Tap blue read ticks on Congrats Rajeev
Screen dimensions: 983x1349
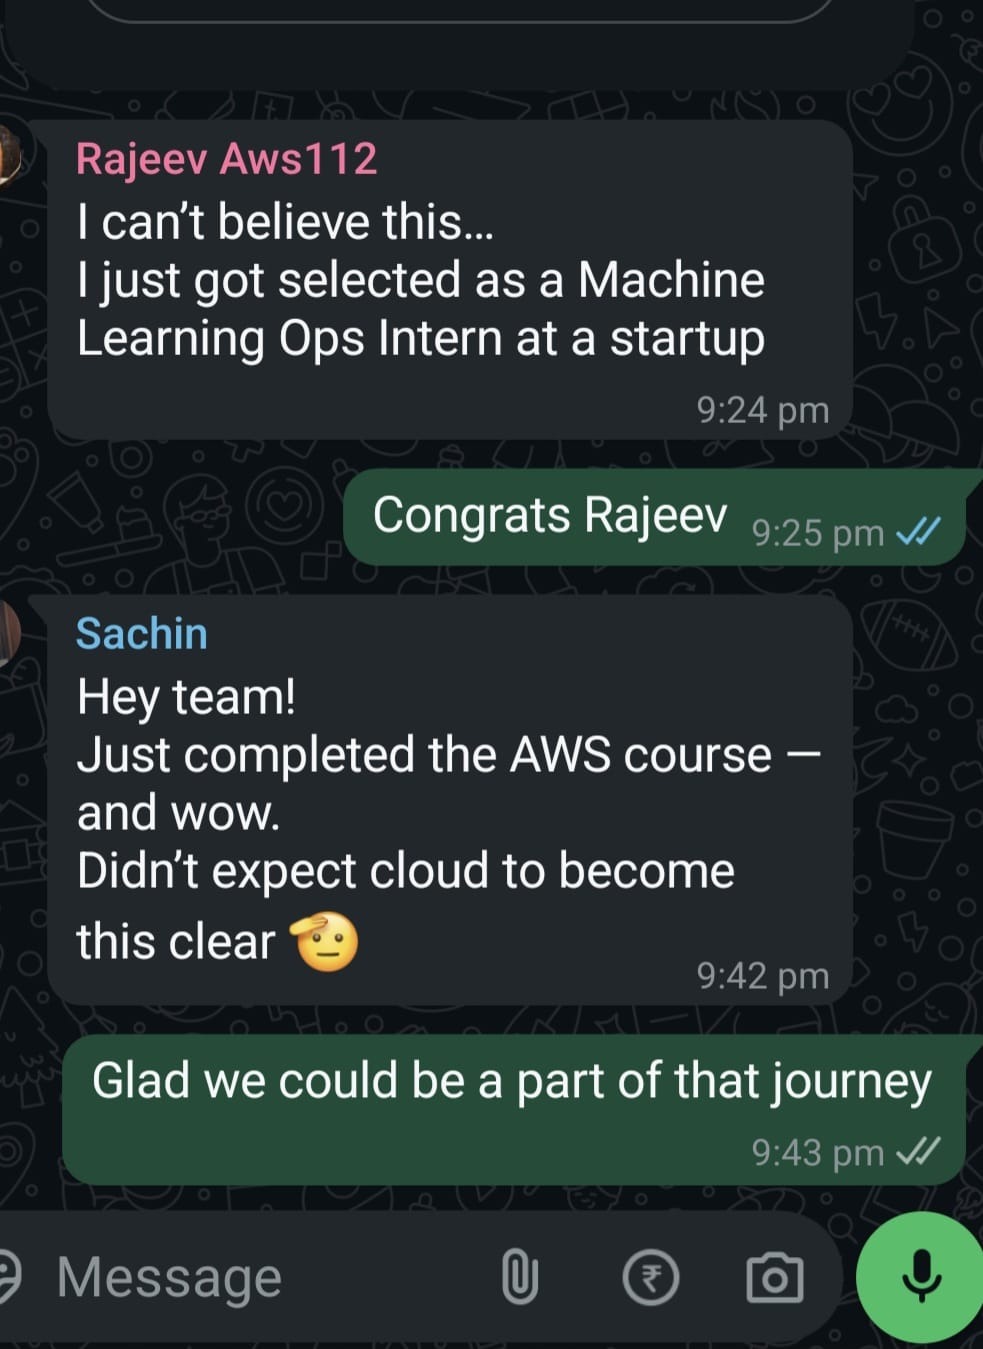(918, 532)
